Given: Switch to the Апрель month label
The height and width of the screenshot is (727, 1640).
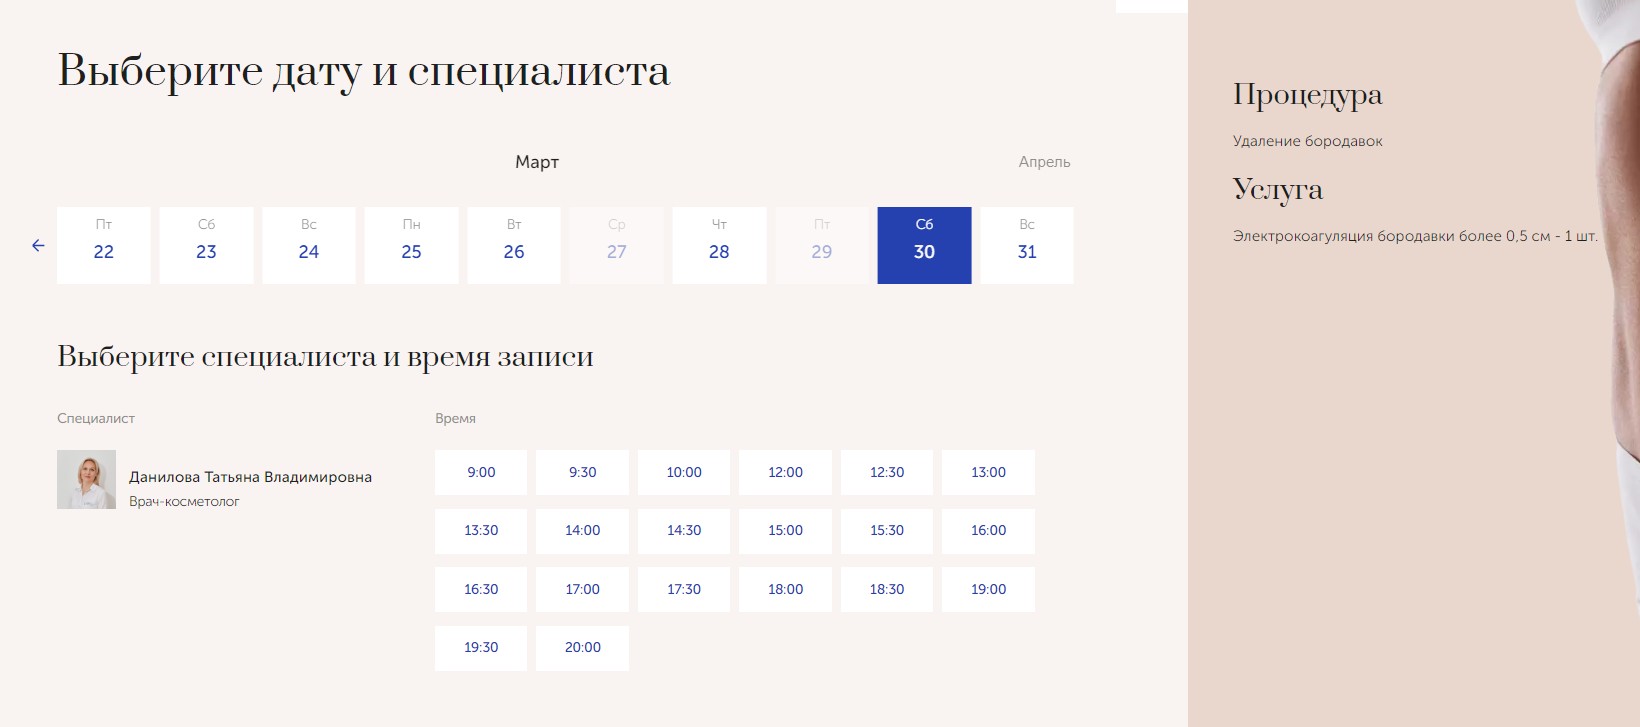Looking at the screenshot, I should click(x=1044, y=162).
